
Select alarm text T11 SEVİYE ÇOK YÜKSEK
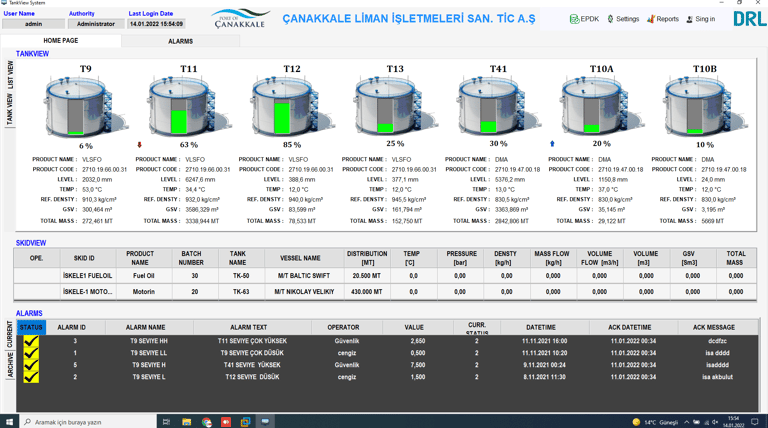[x=252, y=341]
